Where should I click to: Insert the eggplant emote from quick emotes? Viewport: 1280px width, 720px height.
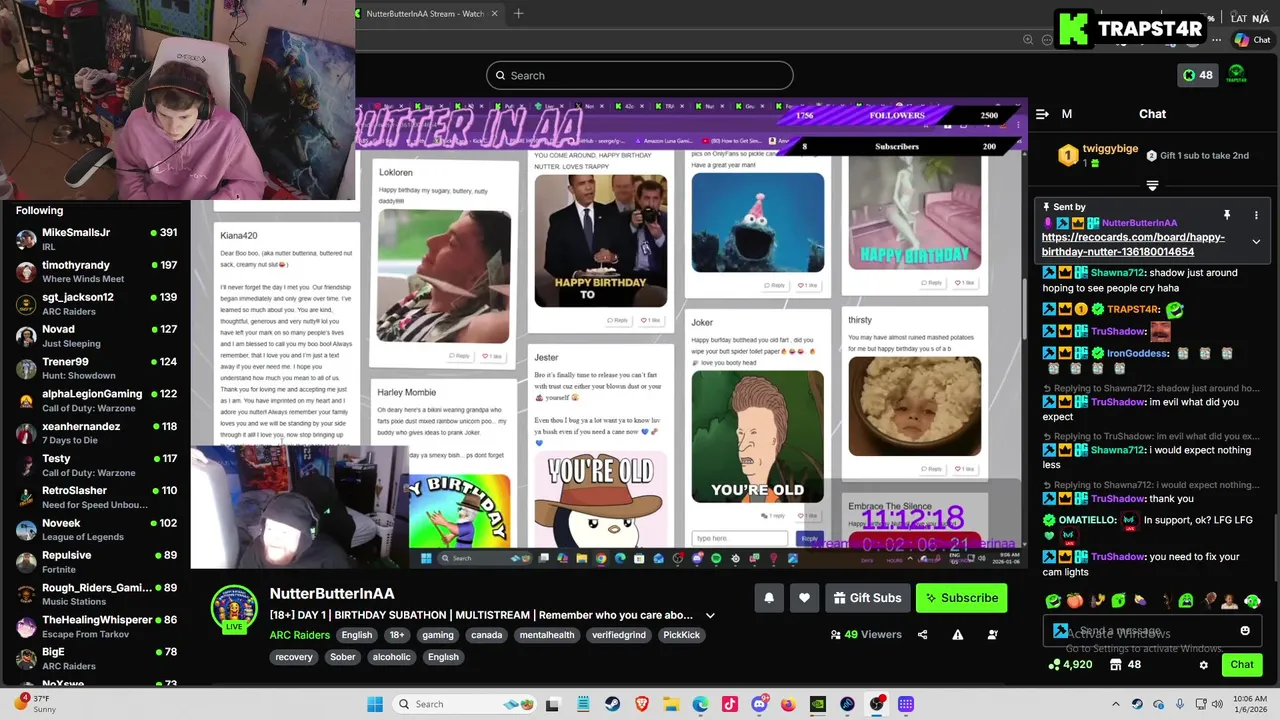pyautogui.click(x=1140, y=601)
